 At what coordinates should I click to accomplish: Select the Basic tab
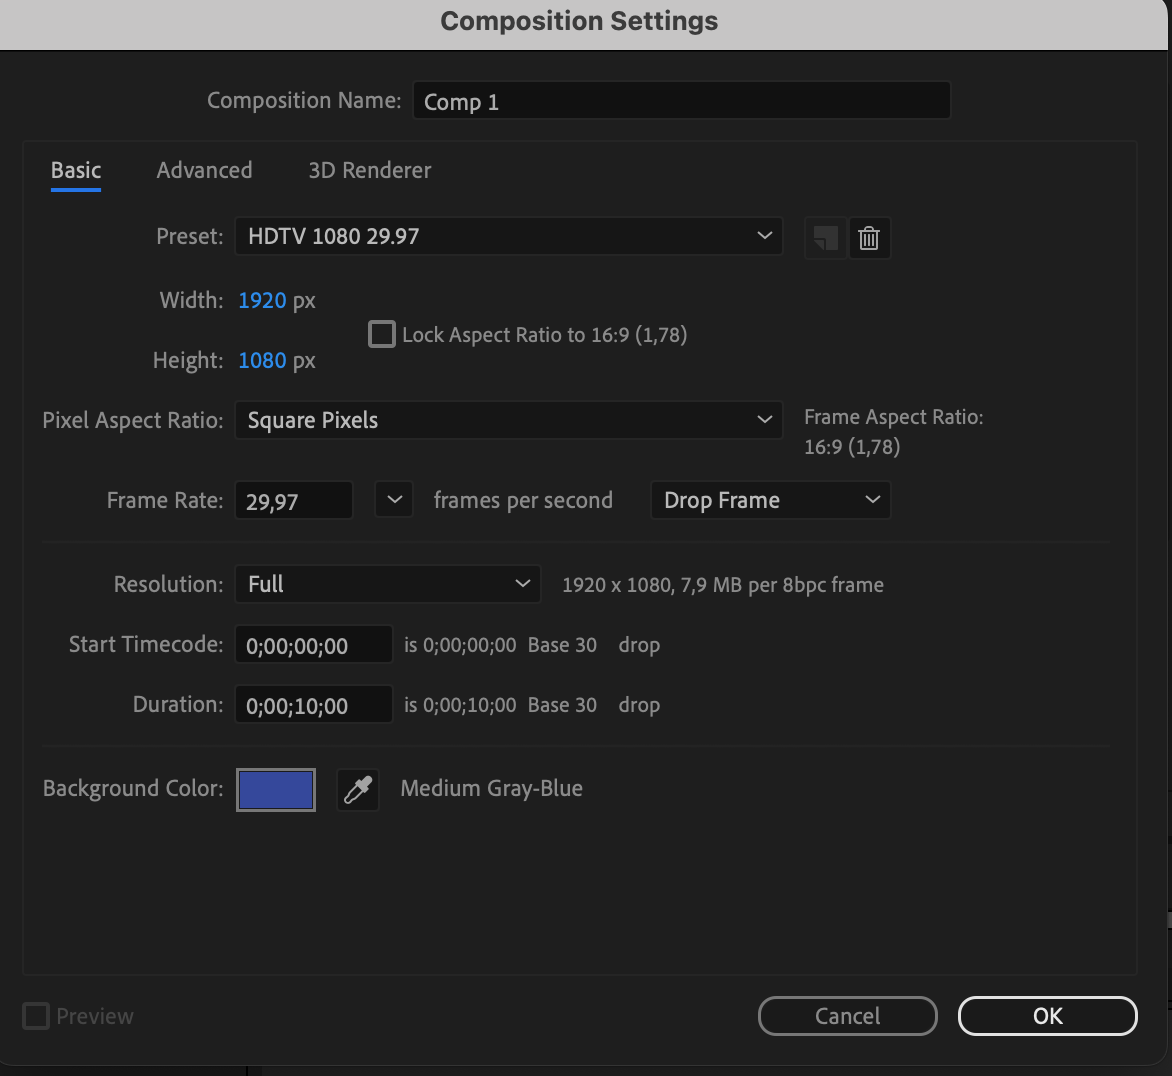76,170
